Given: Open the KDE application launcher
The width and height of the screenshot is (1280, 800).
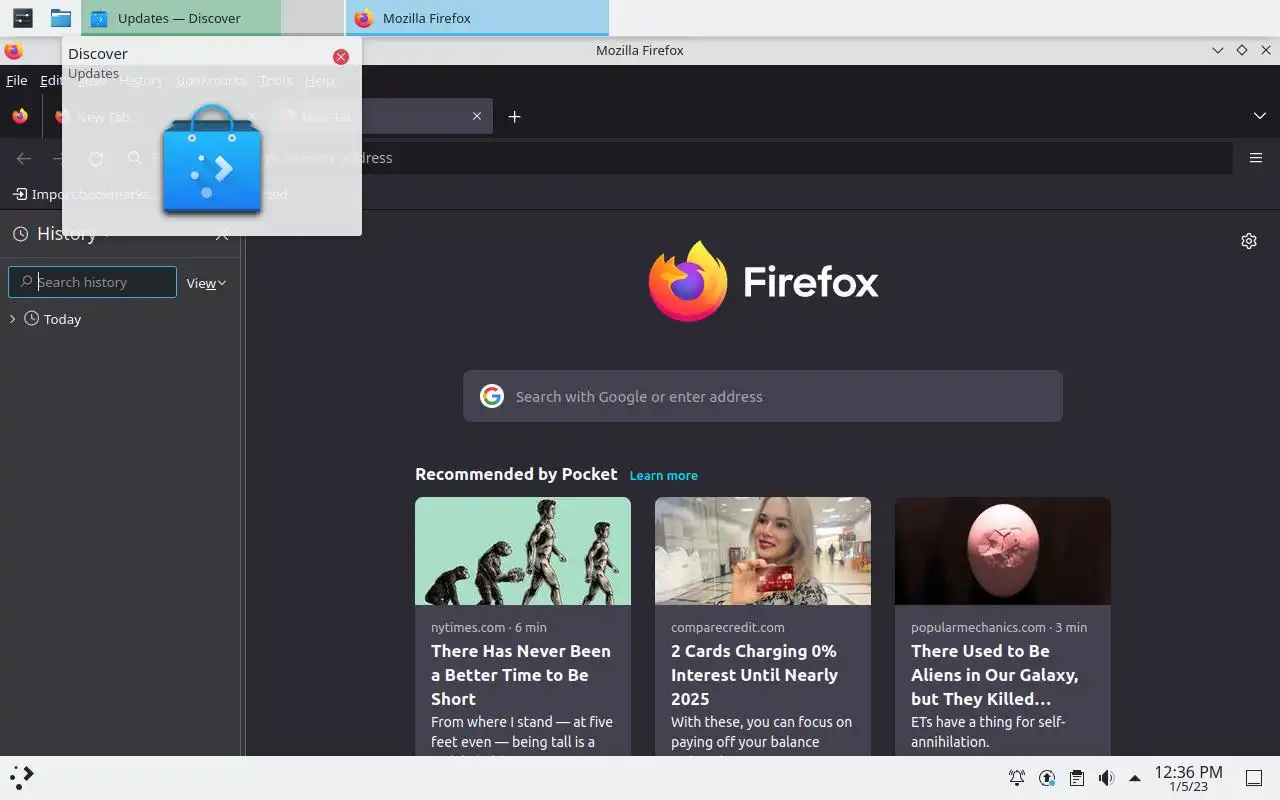Looking at the screenshot, I should pyautogui.click(x=22, y=777).
